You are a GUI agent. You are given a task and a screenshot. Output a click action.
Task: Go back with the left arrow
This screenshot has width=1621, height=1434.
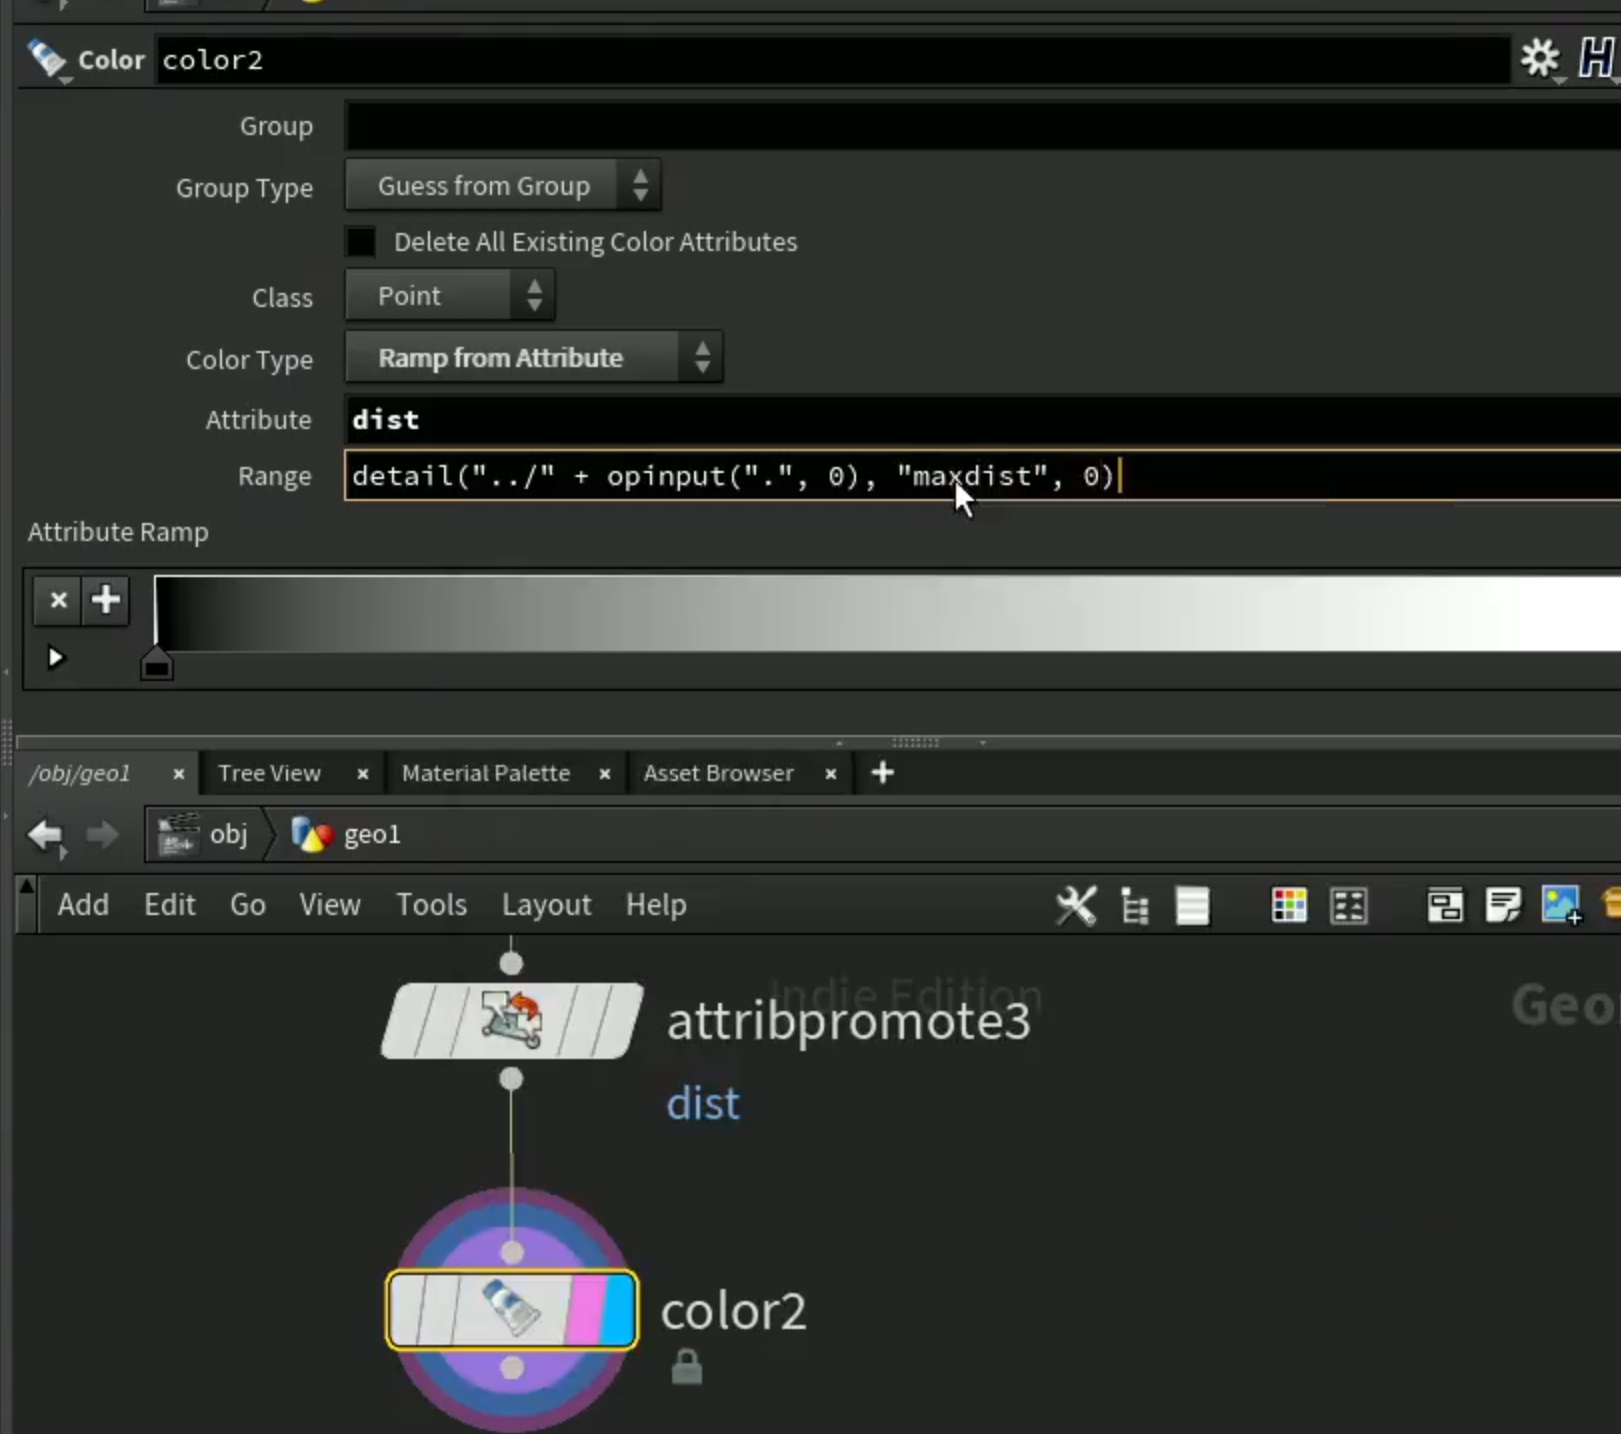click(45, 834)
